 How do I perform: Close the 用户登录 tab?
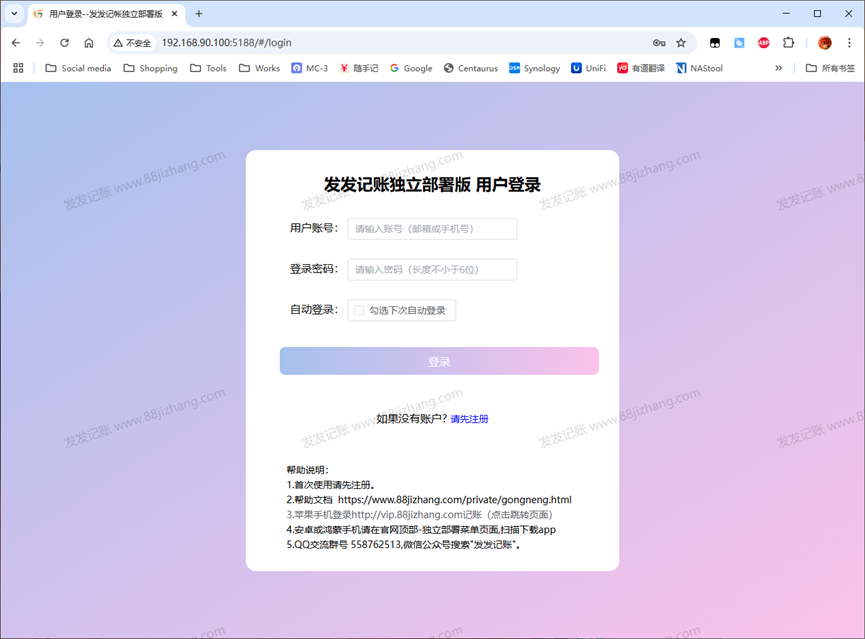174,14
